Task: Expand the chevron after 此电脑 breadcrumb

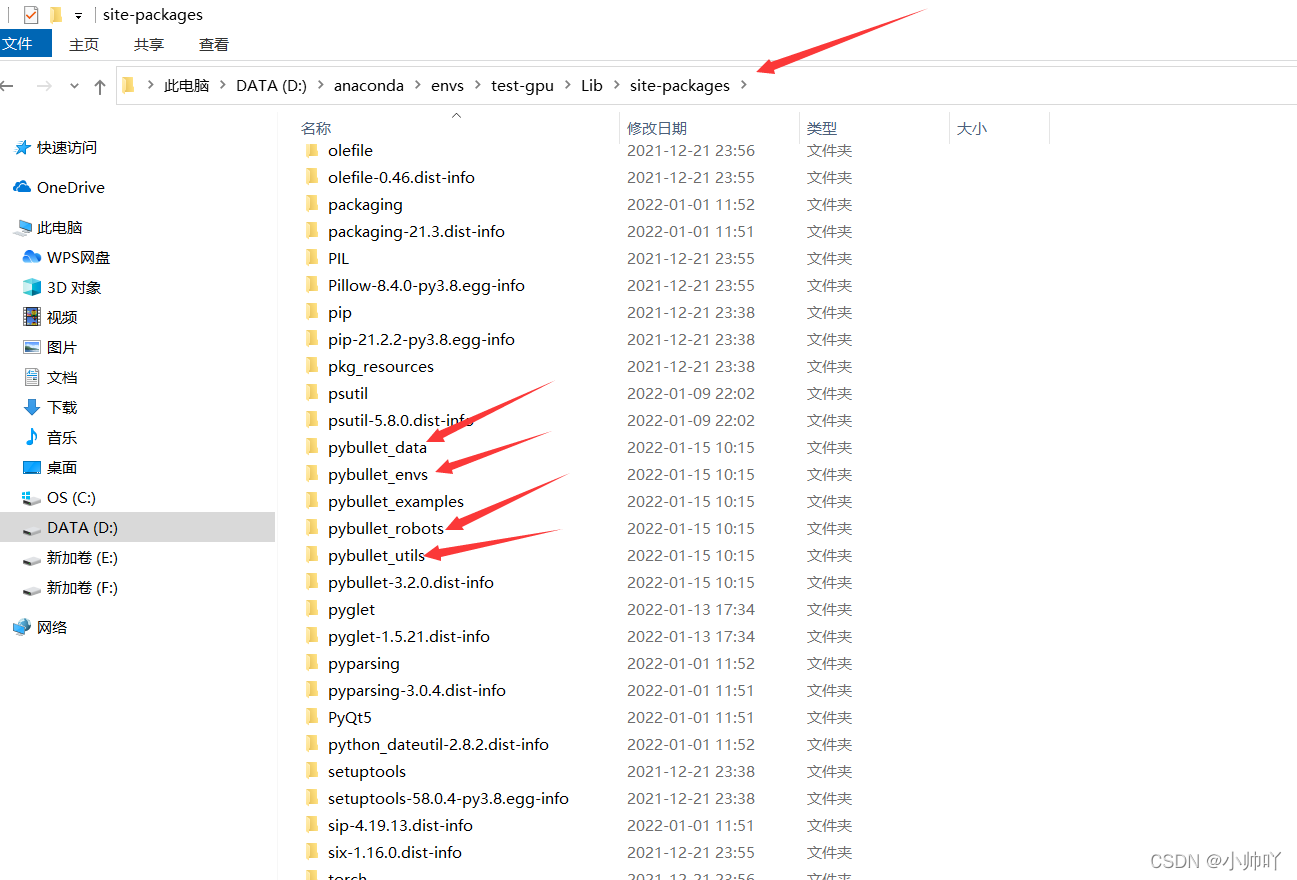Action: click(223, 86)
